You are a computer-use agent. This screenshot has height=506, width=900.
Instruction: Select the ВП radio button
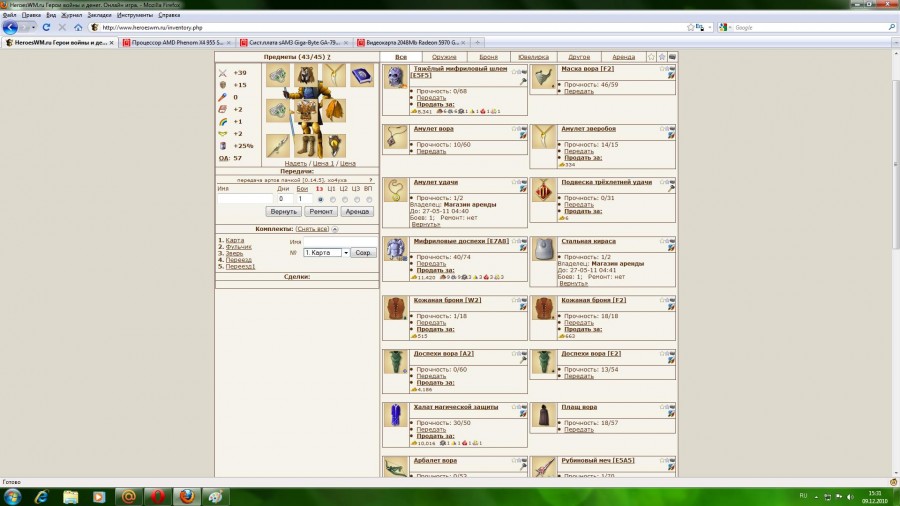point(368,199)
